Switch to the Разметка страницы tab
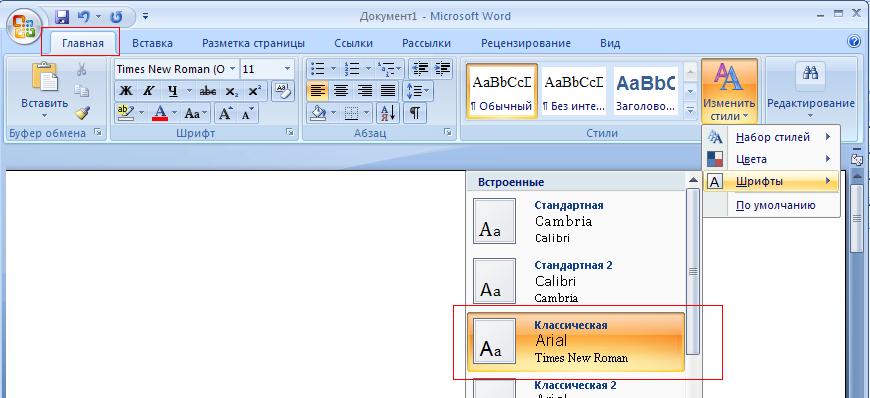The height and width of the screenshot is (398, 870). point(253,43)
